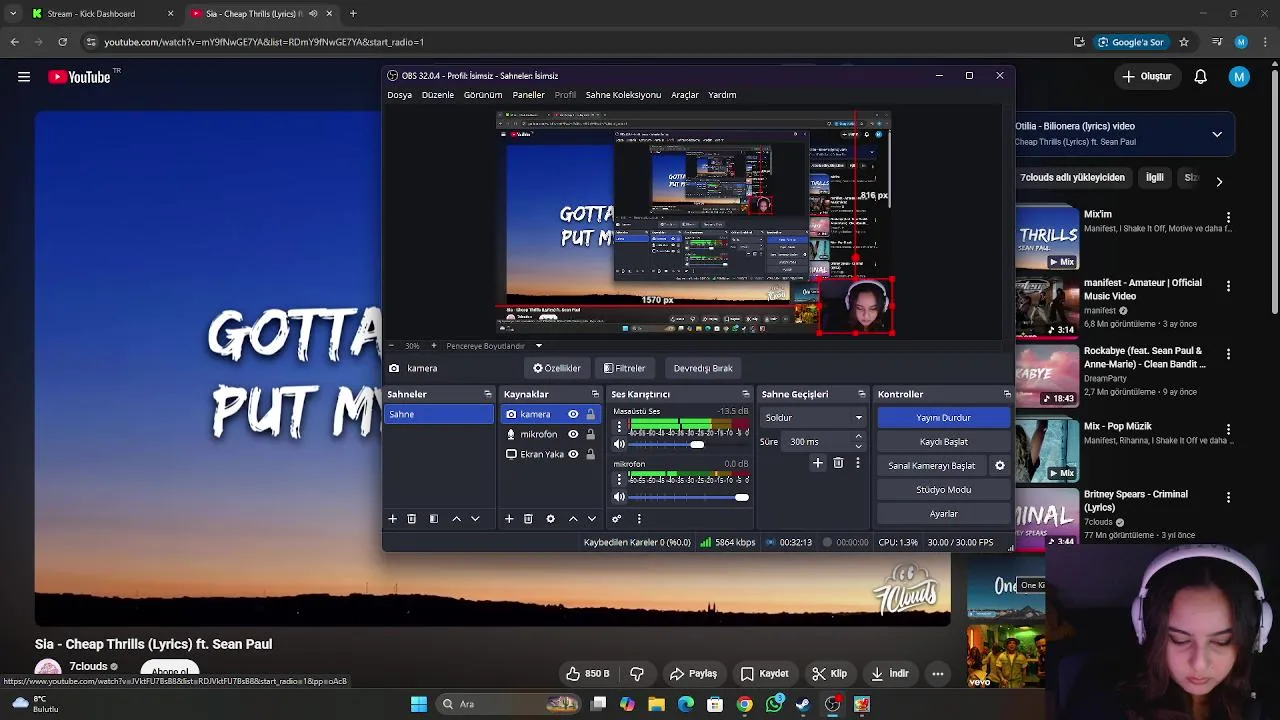Add a new scene in OBS Sahneler panel

tap(392, 519)
